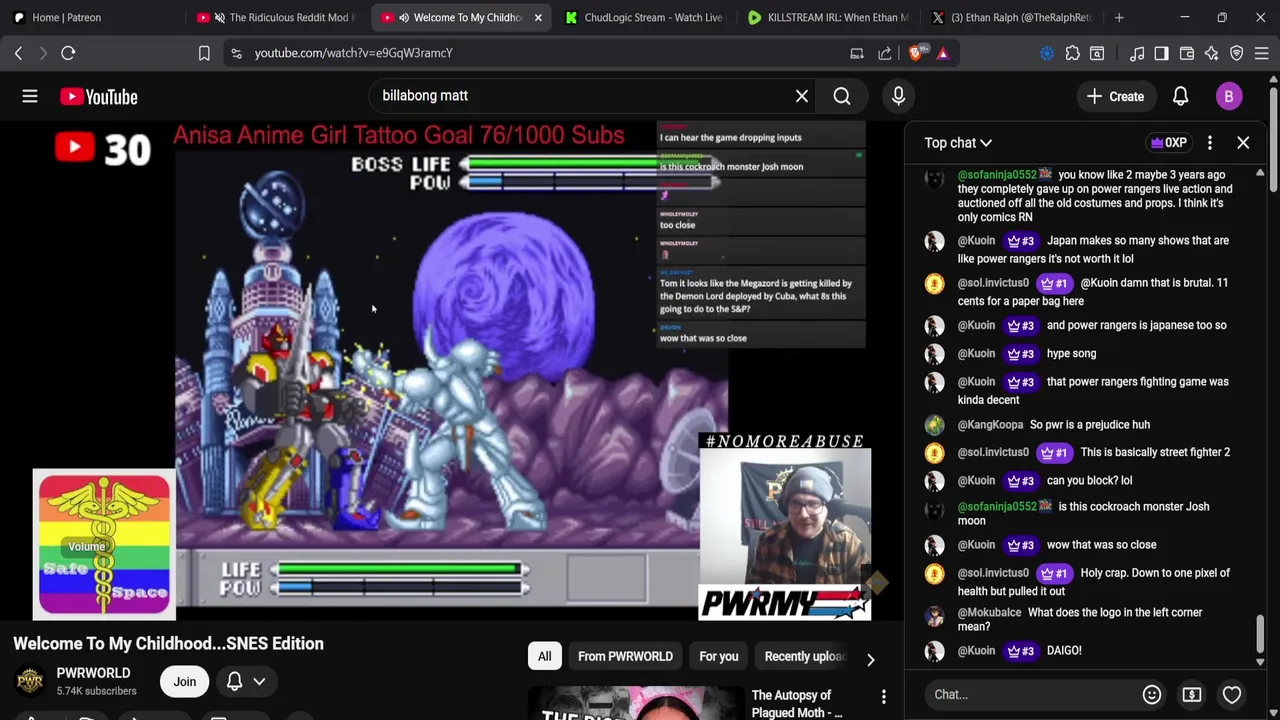This screenshot has width=1280, height=720.
Task: Open Brave Wallet icon
Action: tap(1187, 53)
